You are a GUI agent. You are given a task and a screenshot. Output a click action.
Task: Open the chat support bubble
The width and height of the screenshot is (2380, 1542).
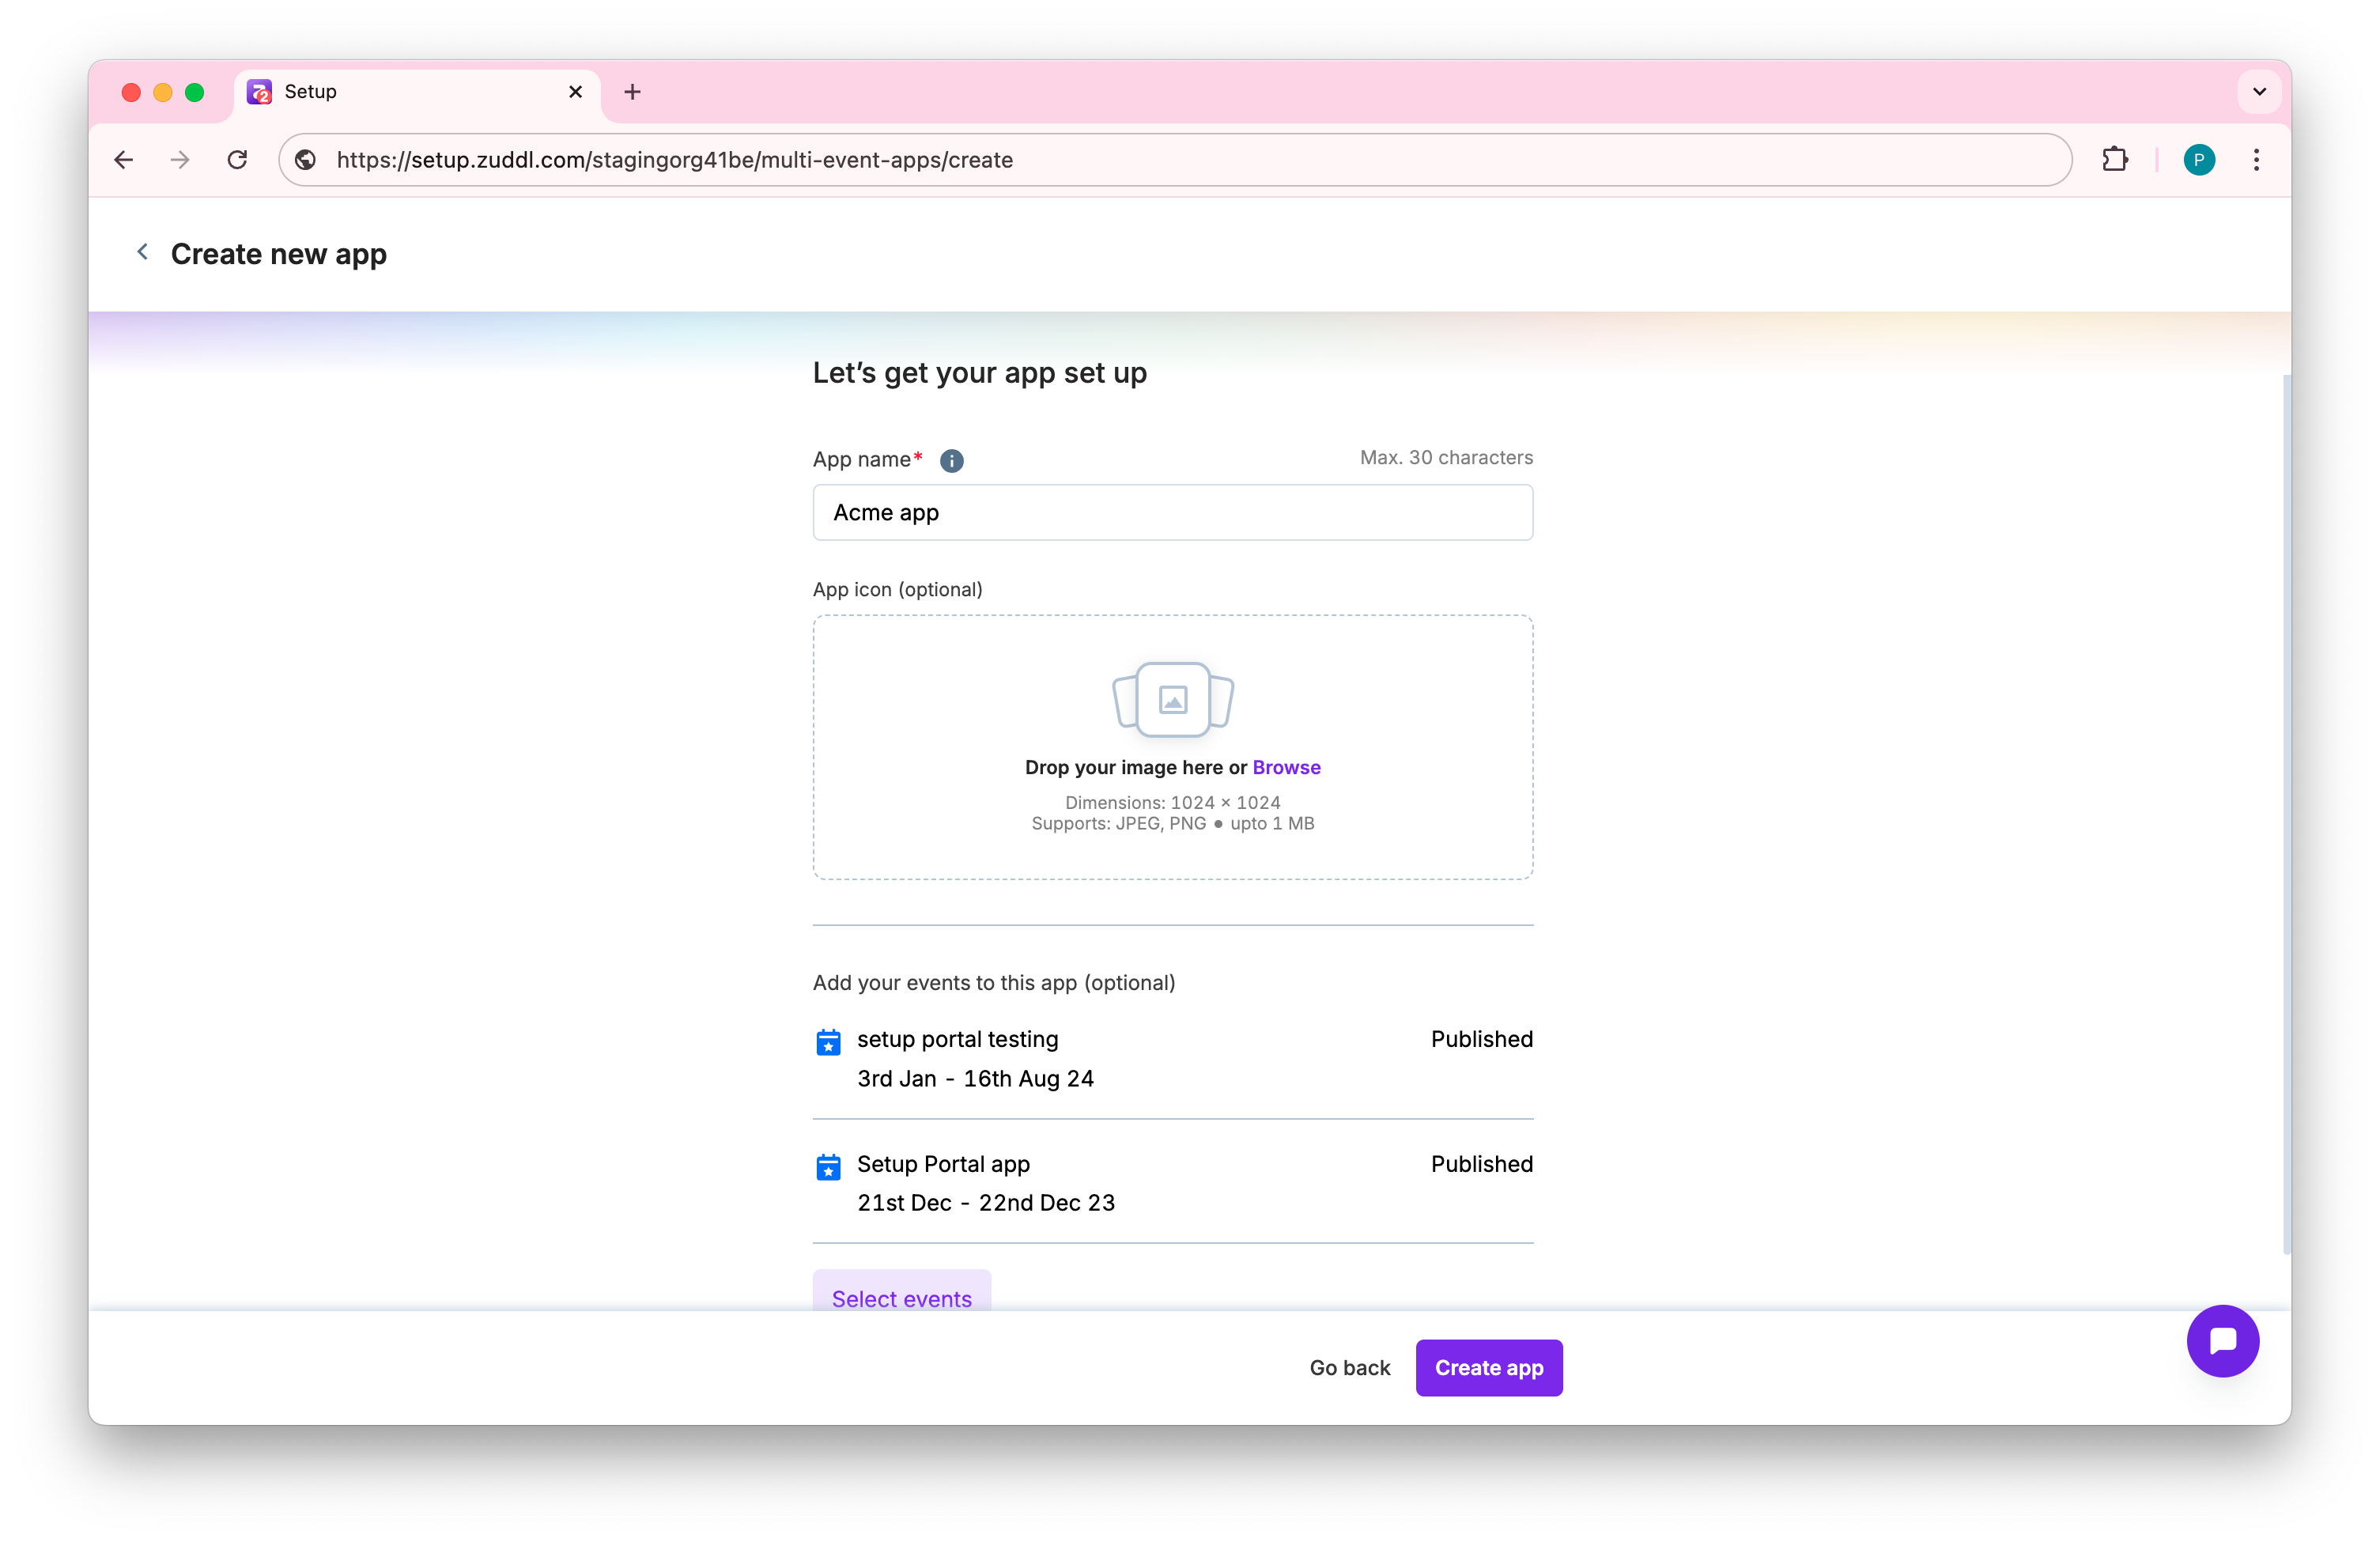[2221, 1340]
